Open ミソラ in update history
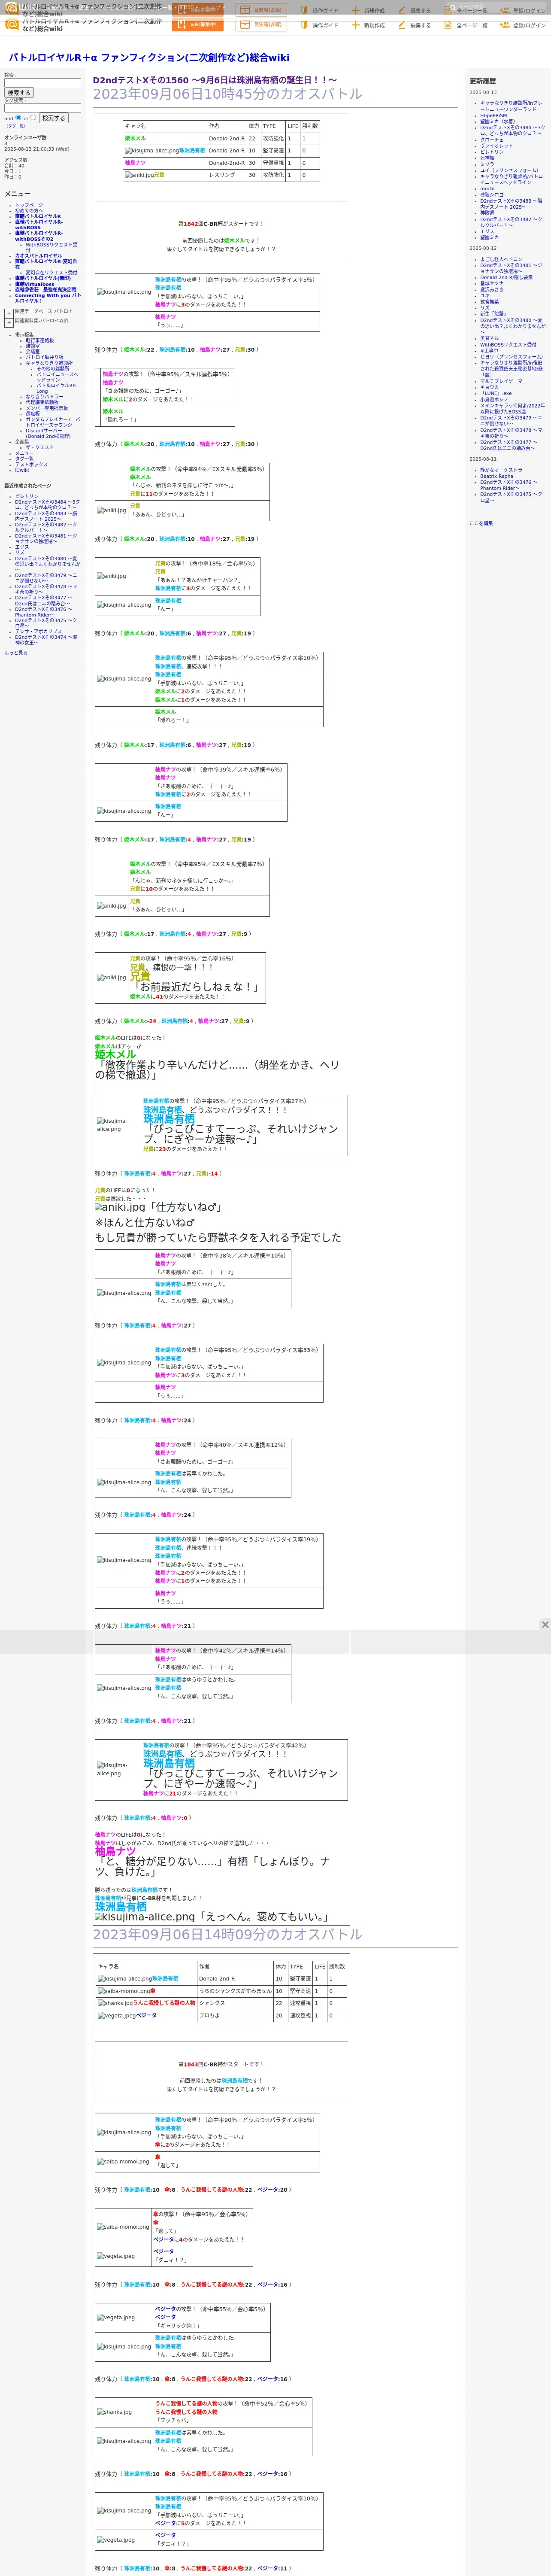Image resolution: width=551 pixels, height=2576 pixels. (487, 164)
